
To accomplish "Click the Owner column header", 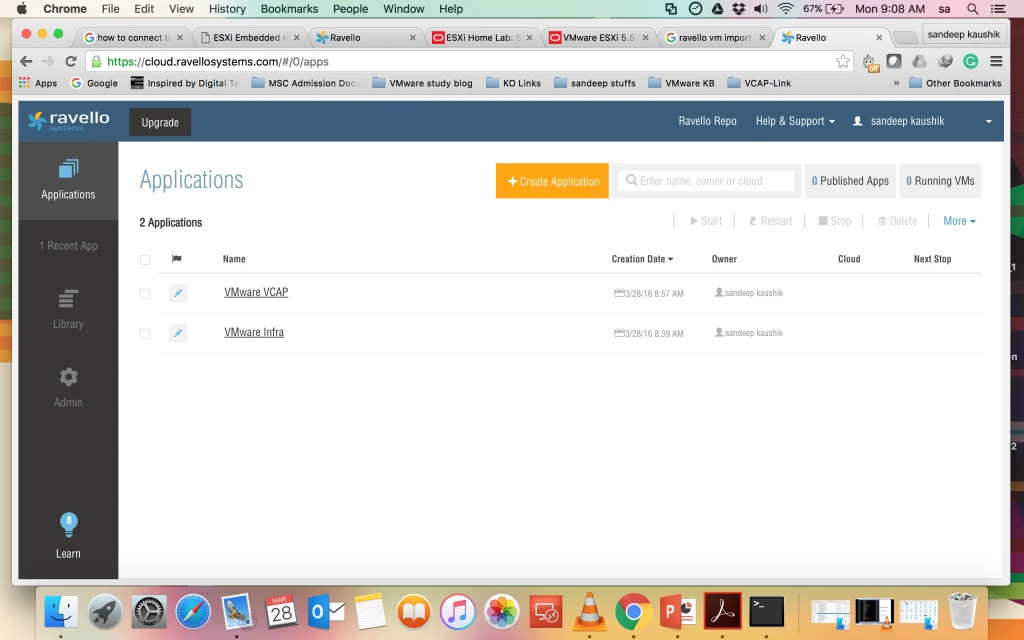I will click(724, 259).
